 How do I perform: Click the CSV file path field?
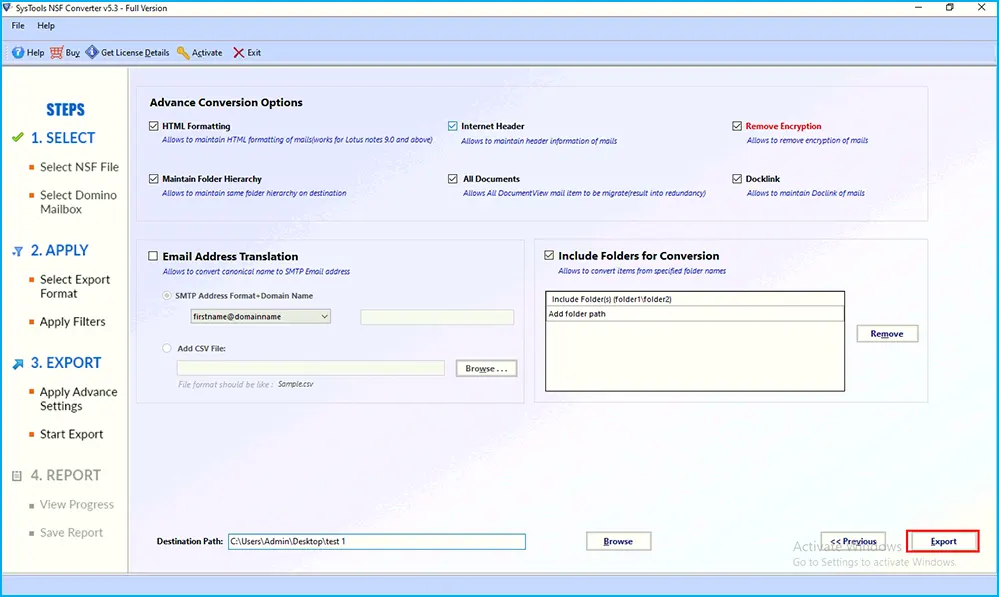(311, 368)
